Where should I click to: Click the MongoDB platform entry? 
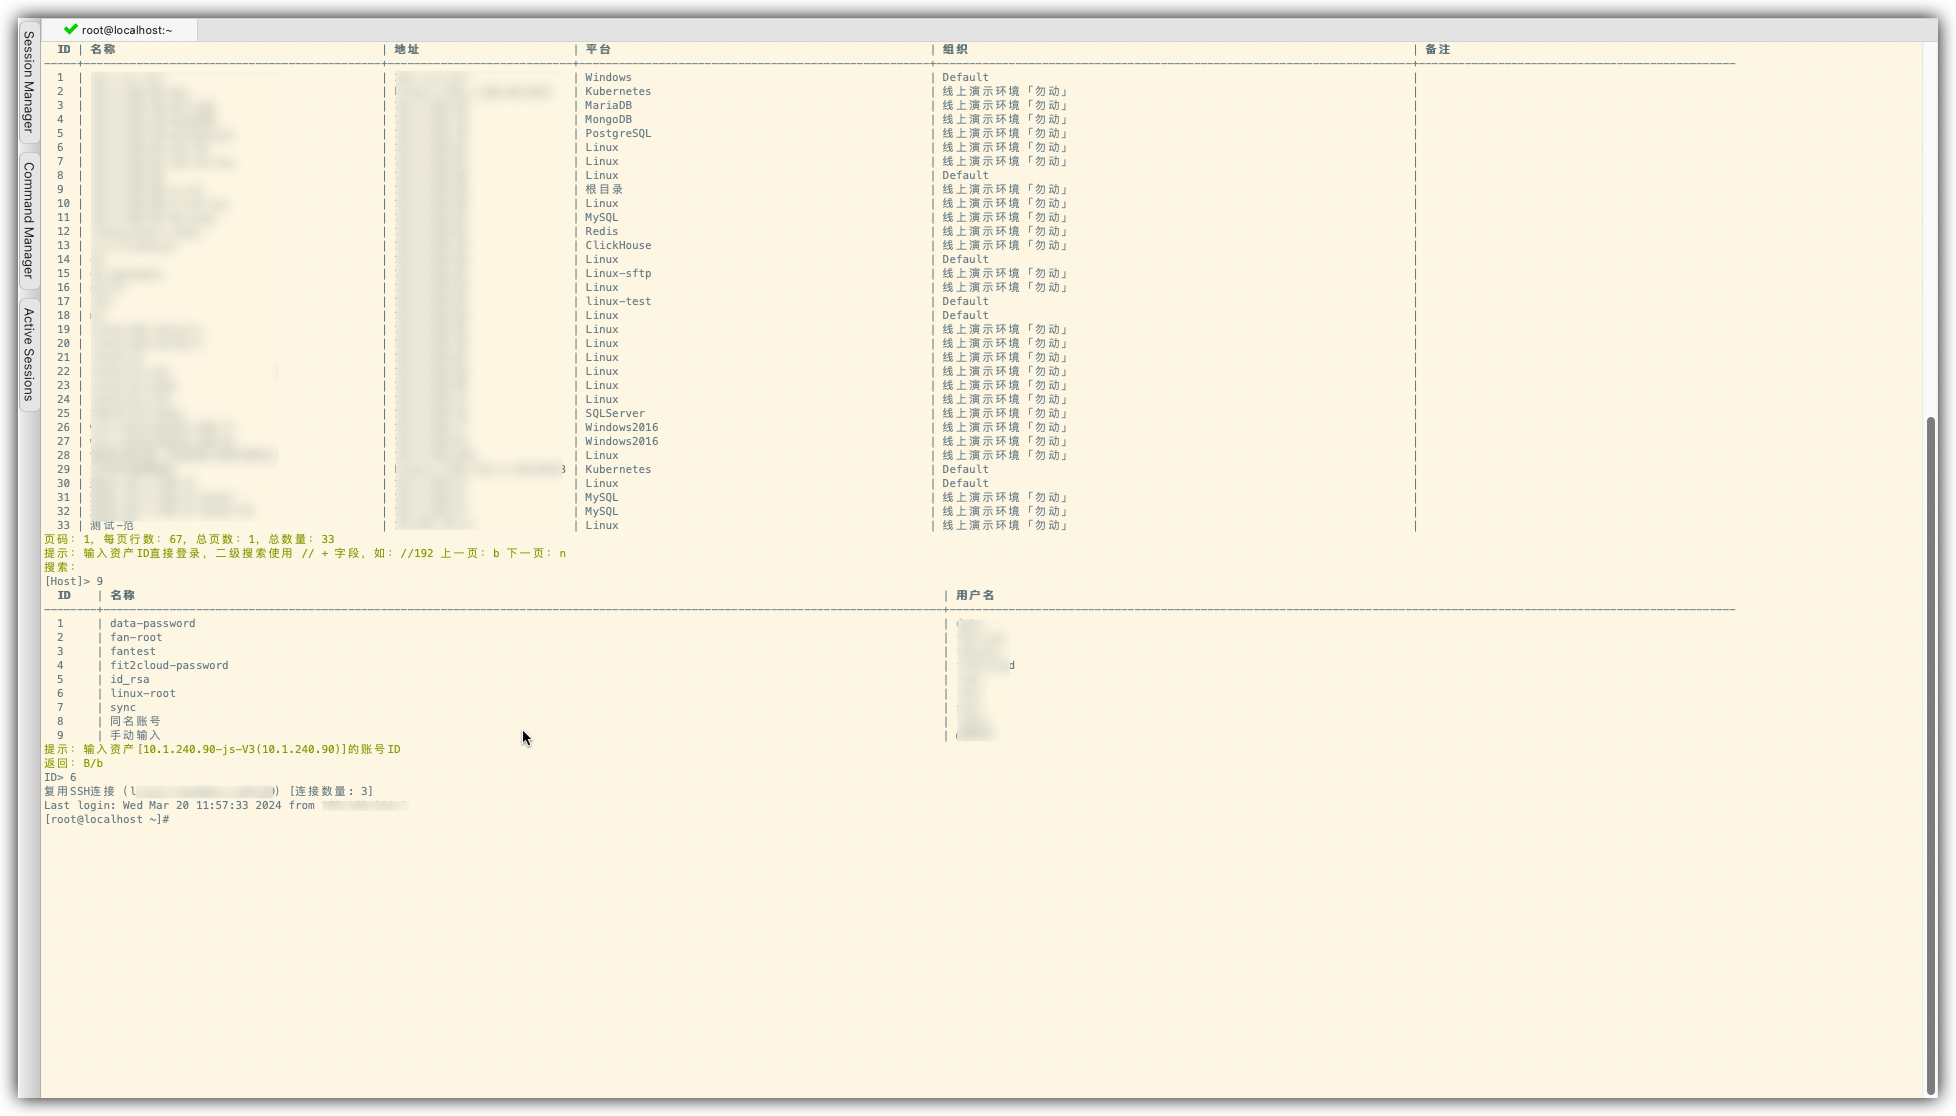coord(608,119)
